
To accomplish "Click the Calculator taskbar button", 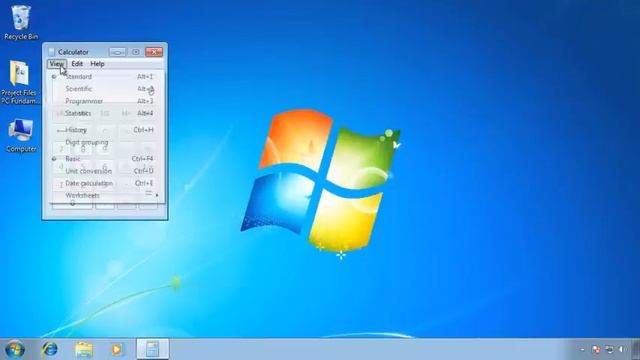I will [152, 349].
